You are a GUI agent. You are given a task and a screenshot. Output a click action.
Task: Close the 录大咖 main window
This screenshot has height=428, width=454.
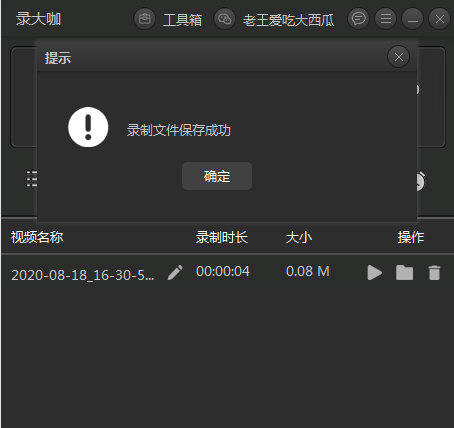[439, 19]
